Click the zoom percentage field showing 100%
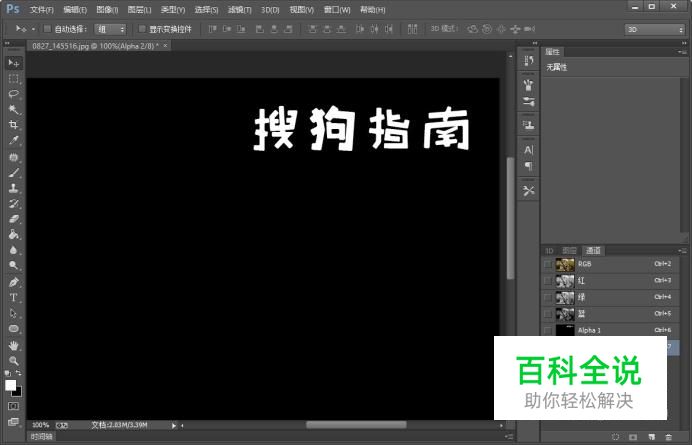 41,425
